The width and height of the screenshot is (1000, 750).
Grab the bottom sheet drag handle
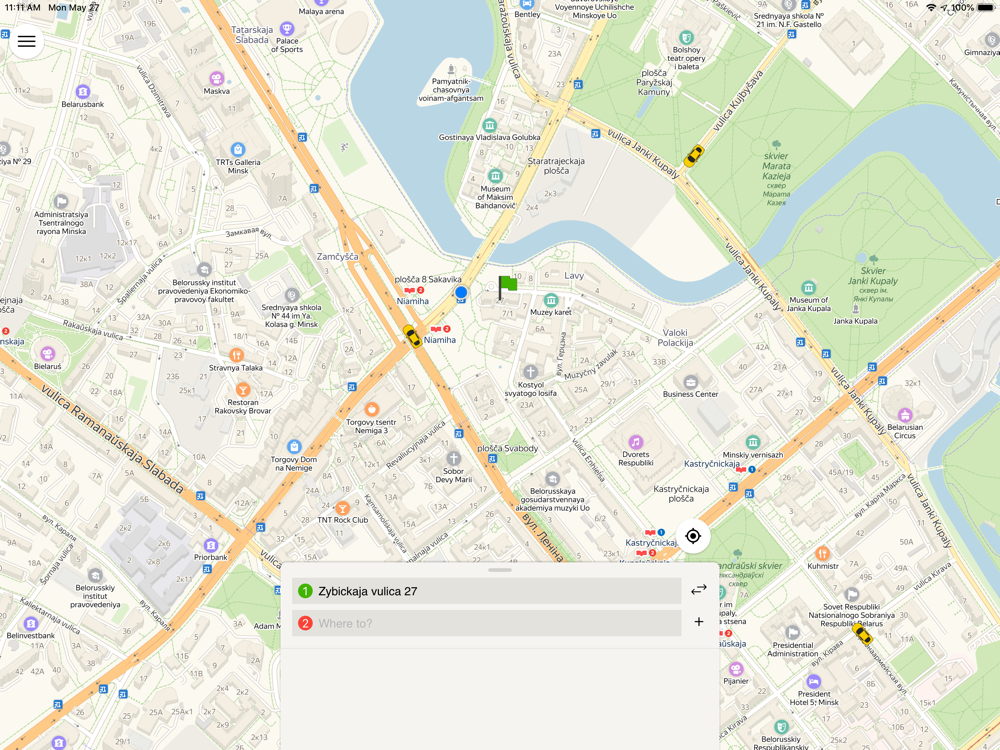pyautogui.click(x=500, y=570)
